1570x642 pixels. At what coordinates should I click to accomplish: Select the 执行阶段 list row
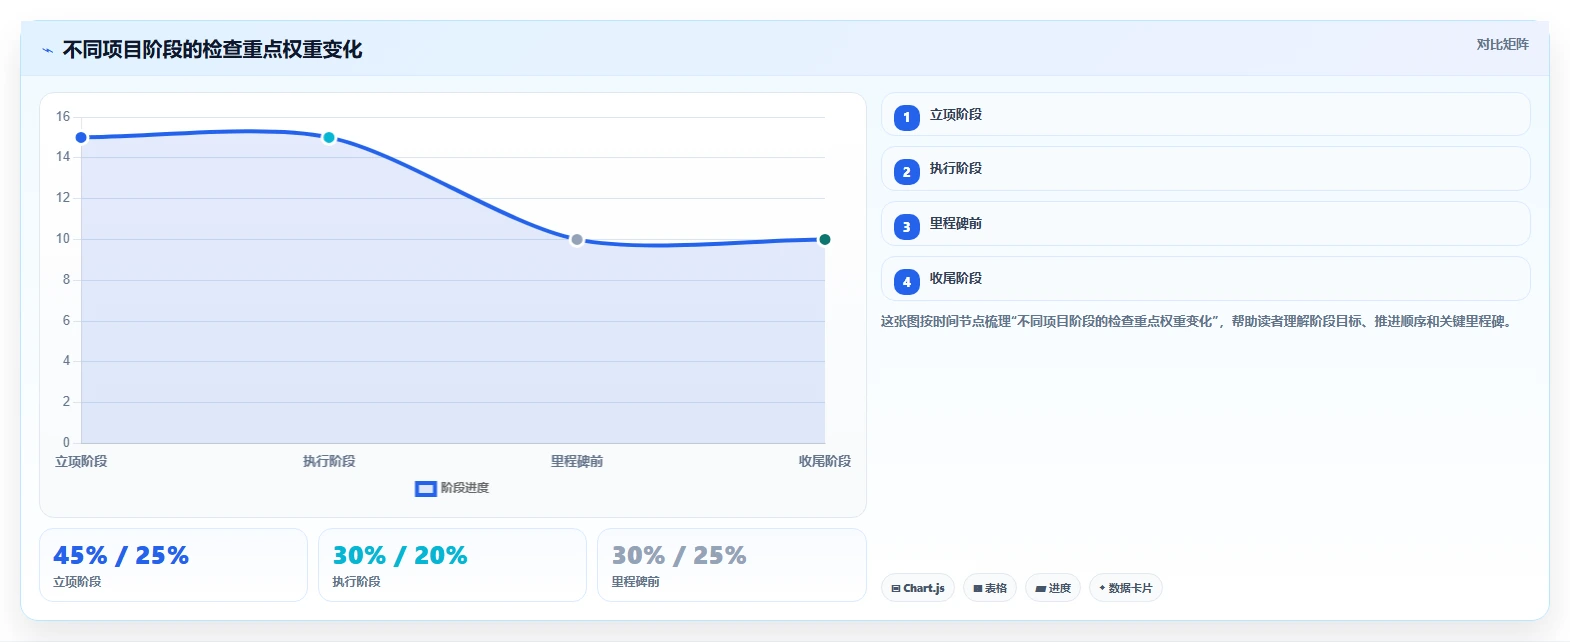[x=1206, y=169]
